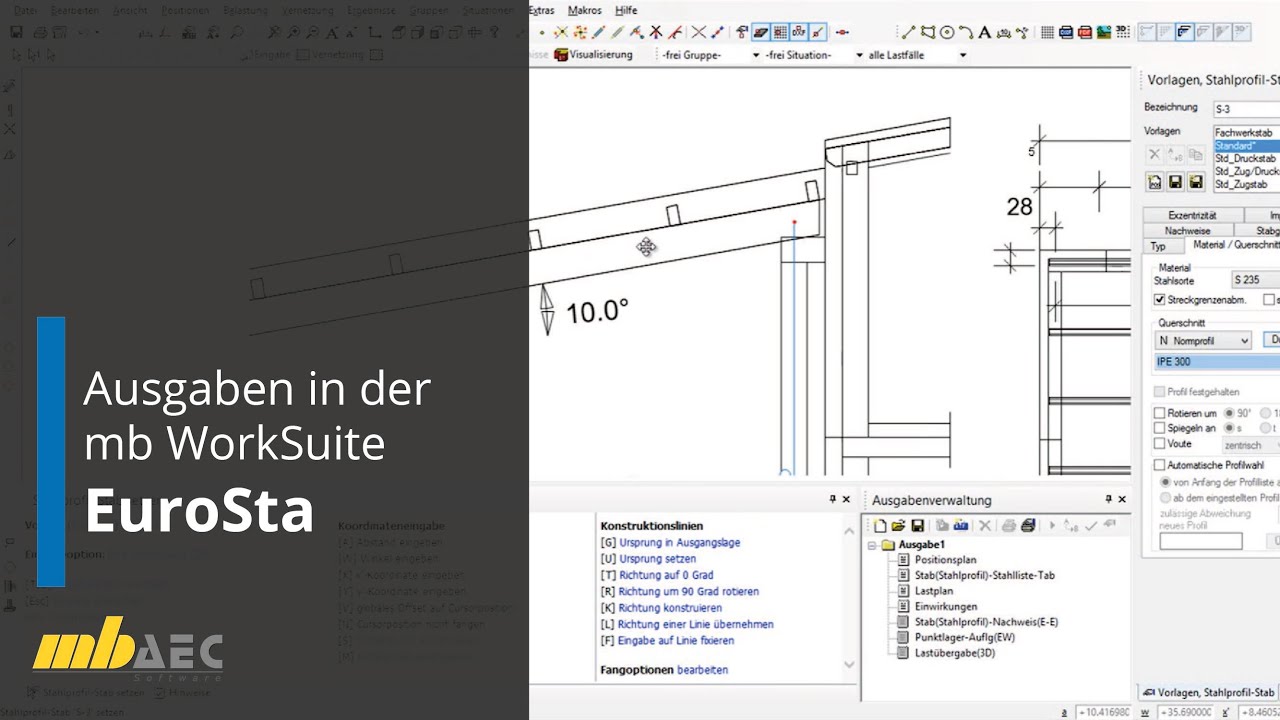Screen dimensions: 1280x720
Task: Select the Punktlager-Auflg(EW) output item
Action: coord(964,637)
